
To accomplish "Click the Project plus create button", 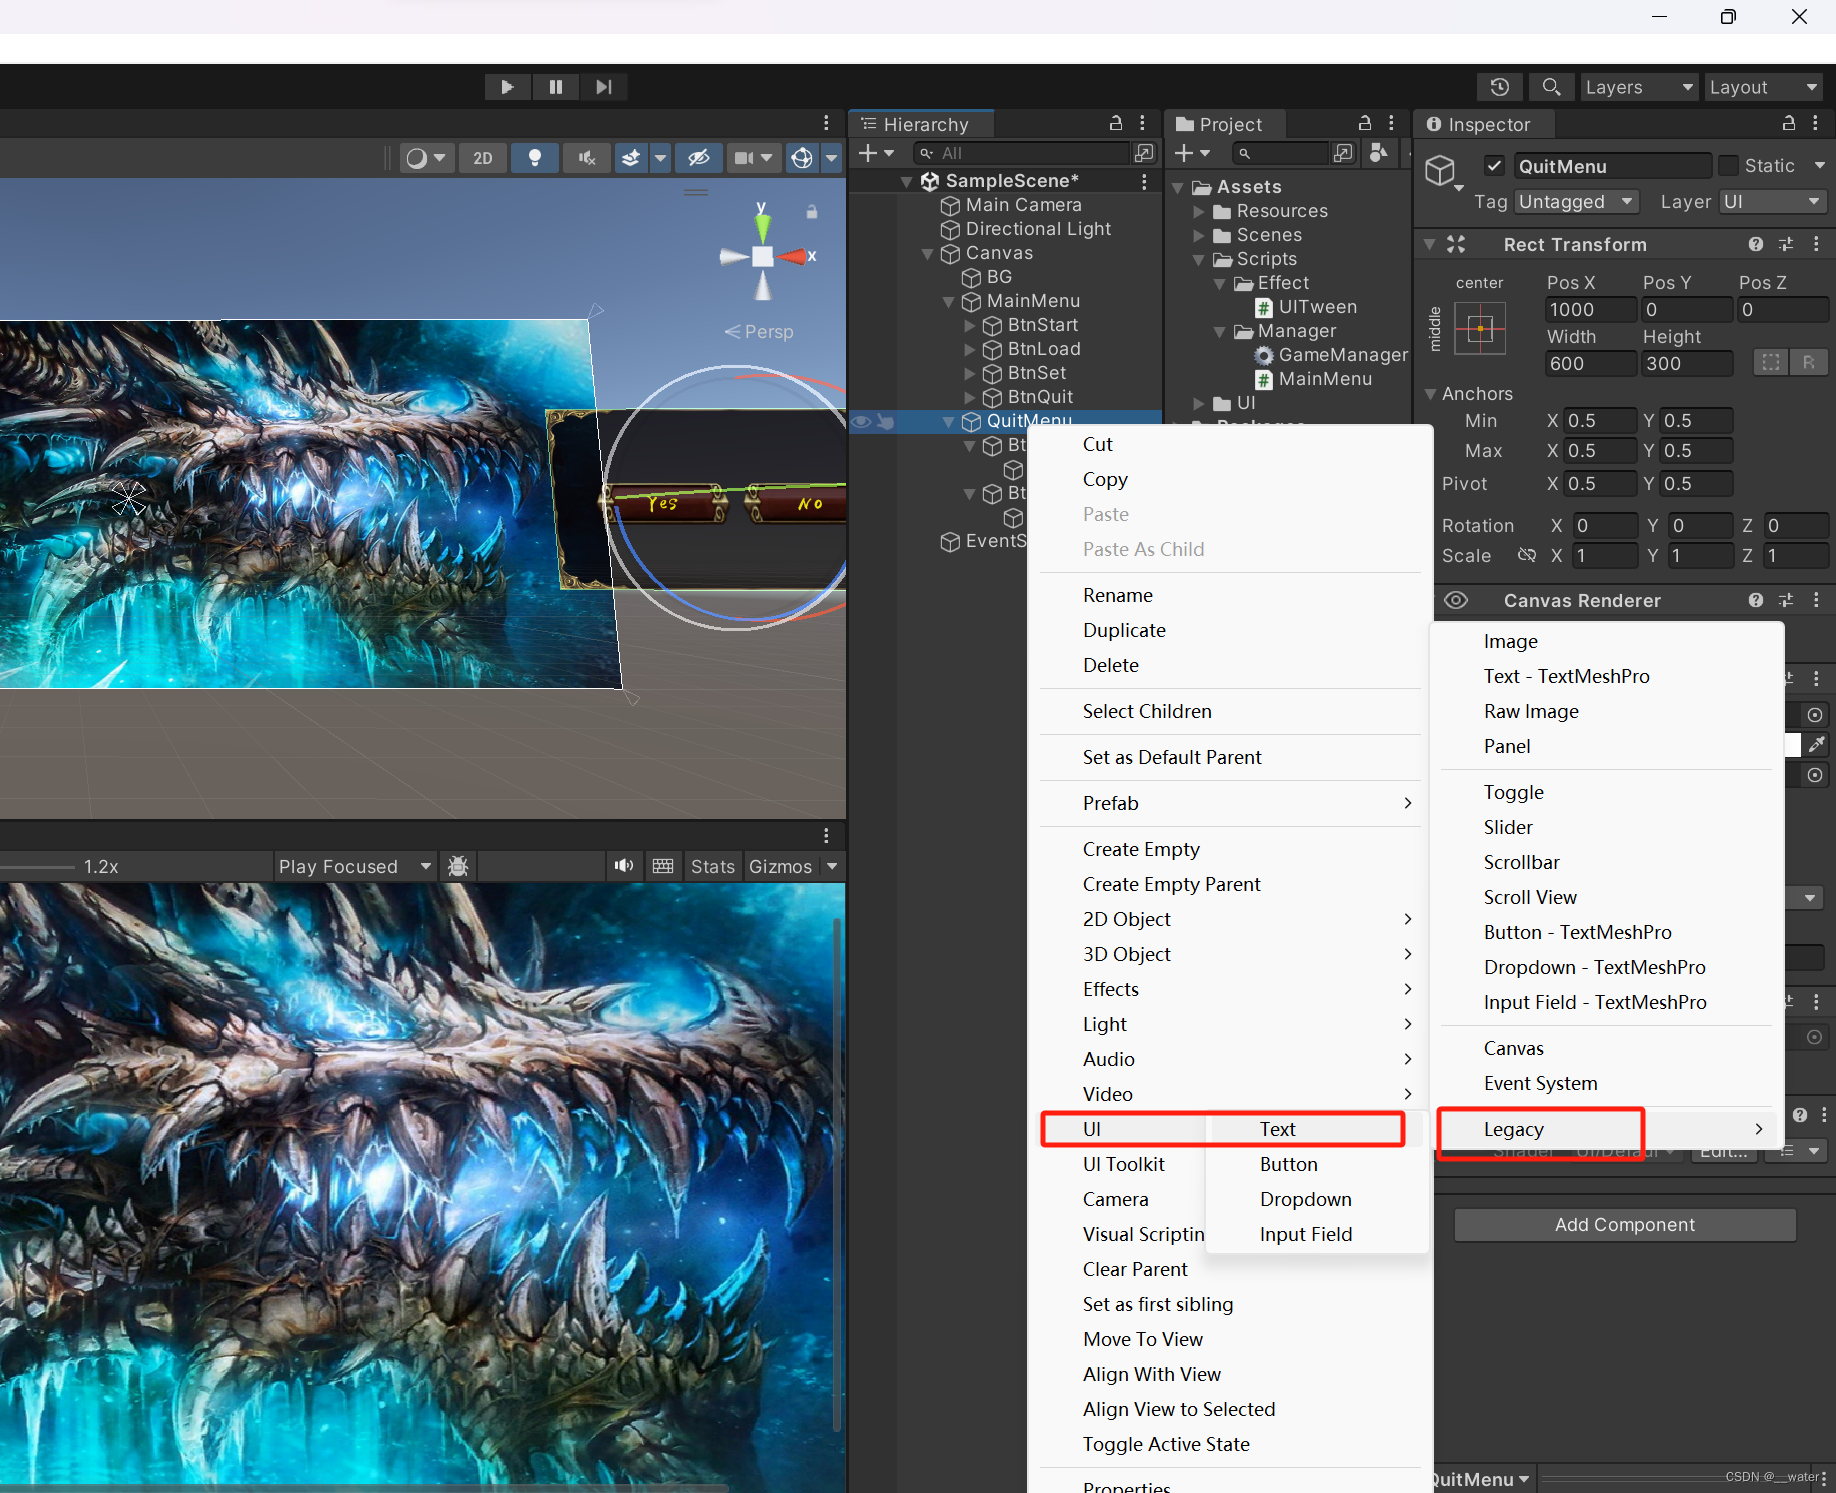I will click(x=1192, y=153).
